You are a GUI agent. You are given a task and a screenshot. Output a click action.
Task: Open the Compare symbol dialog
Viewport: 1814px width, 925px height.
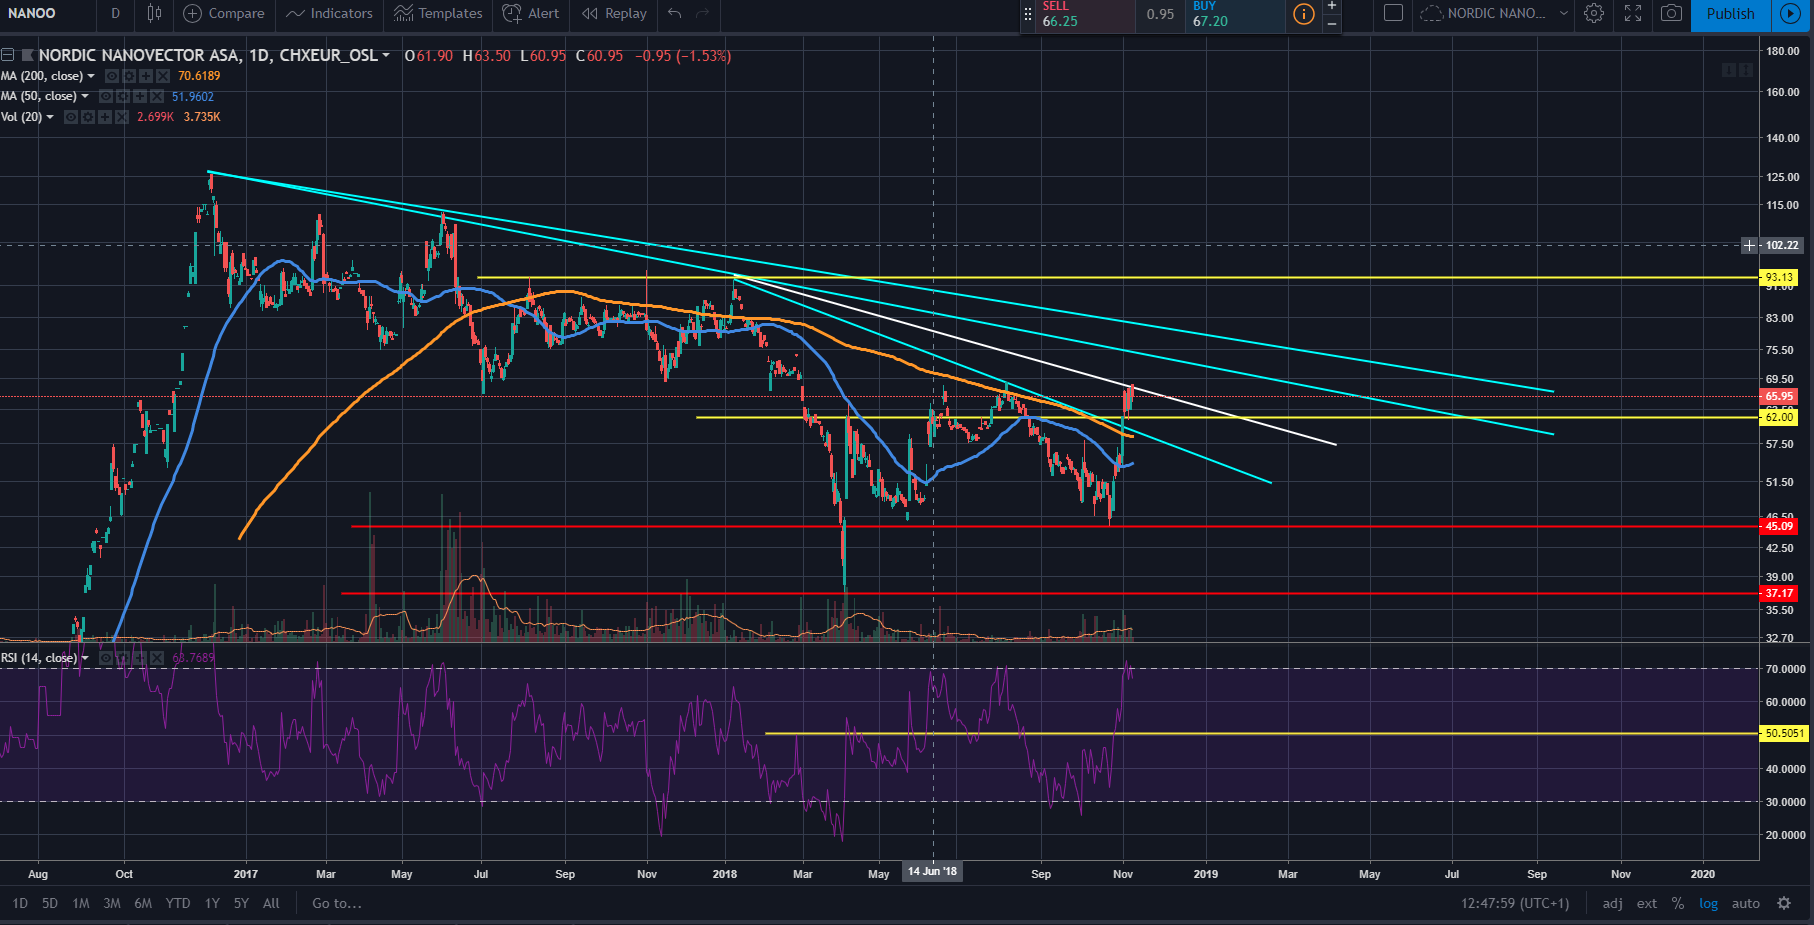[x=224, y=13]
